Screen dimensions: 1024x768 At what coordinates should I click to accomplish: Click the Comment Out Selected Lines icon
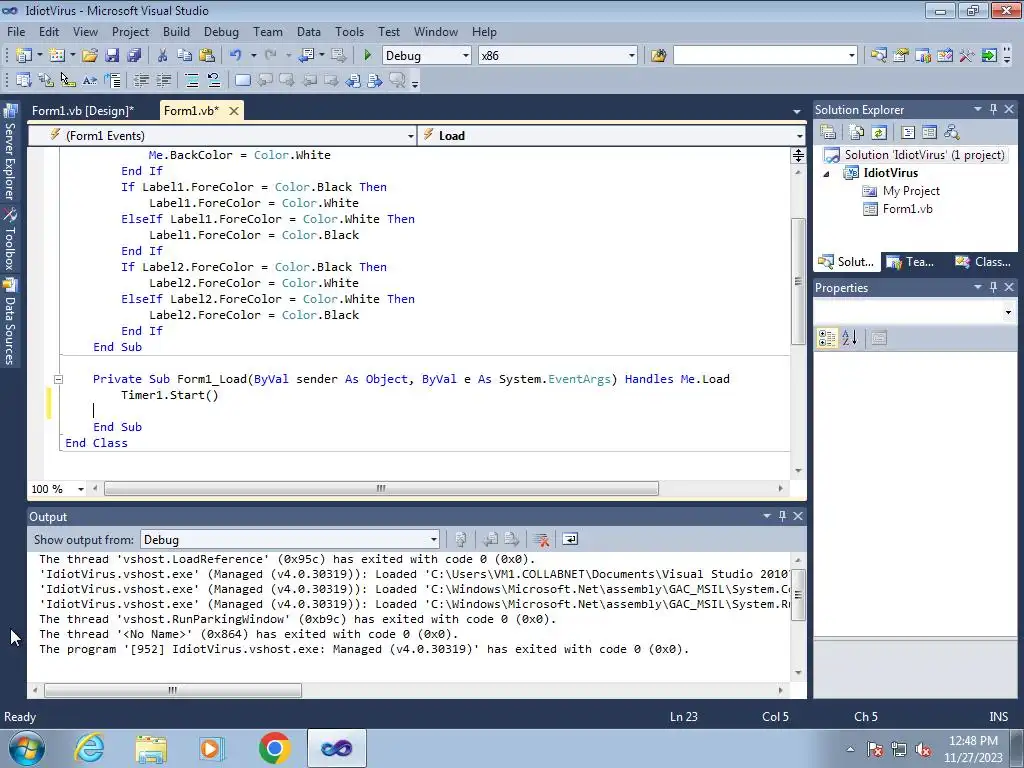point(191,80)
